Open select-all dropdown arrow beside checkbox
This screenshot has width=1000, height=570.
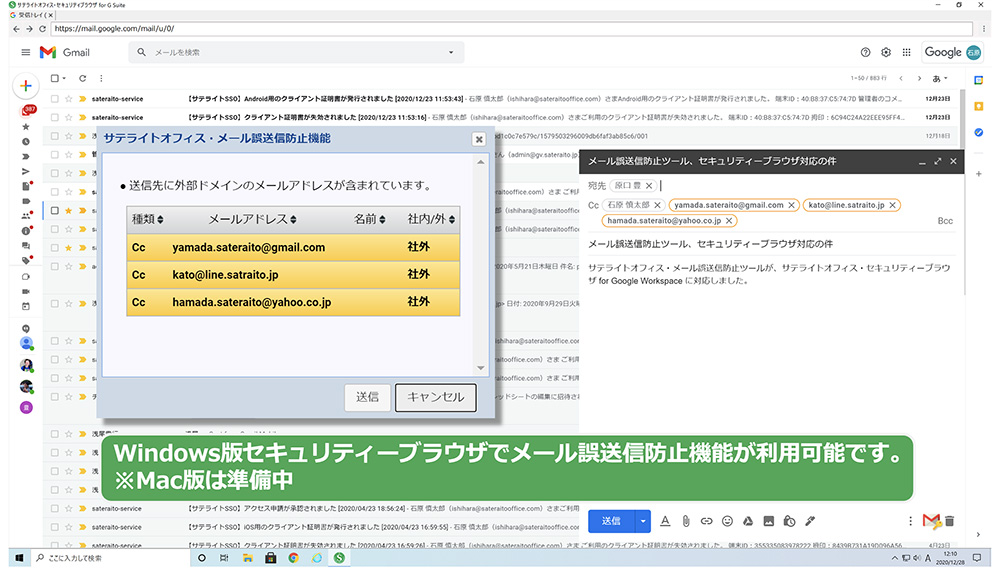pos(64,78)
